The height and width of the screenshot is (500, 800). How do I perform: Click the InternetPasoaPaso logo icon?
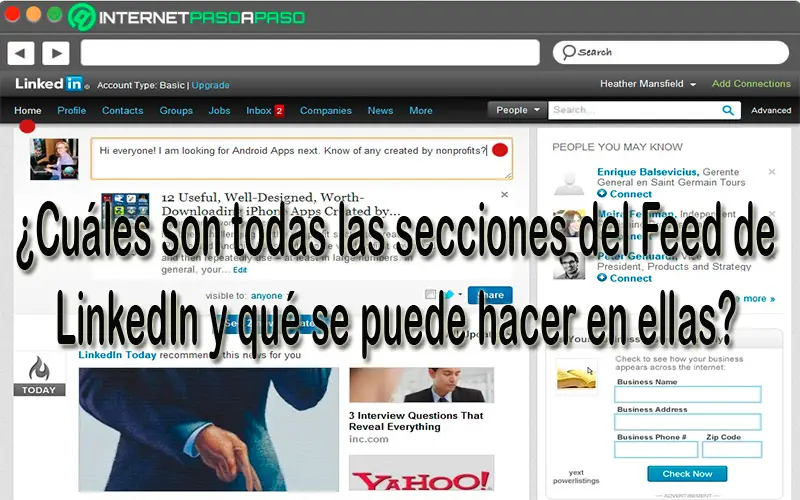click(82, 17)
